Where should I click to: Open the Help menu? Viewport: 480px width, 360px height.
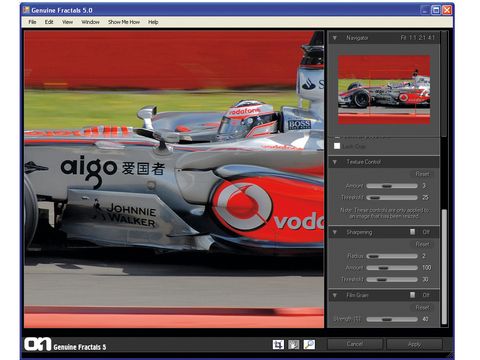point(153,22)
